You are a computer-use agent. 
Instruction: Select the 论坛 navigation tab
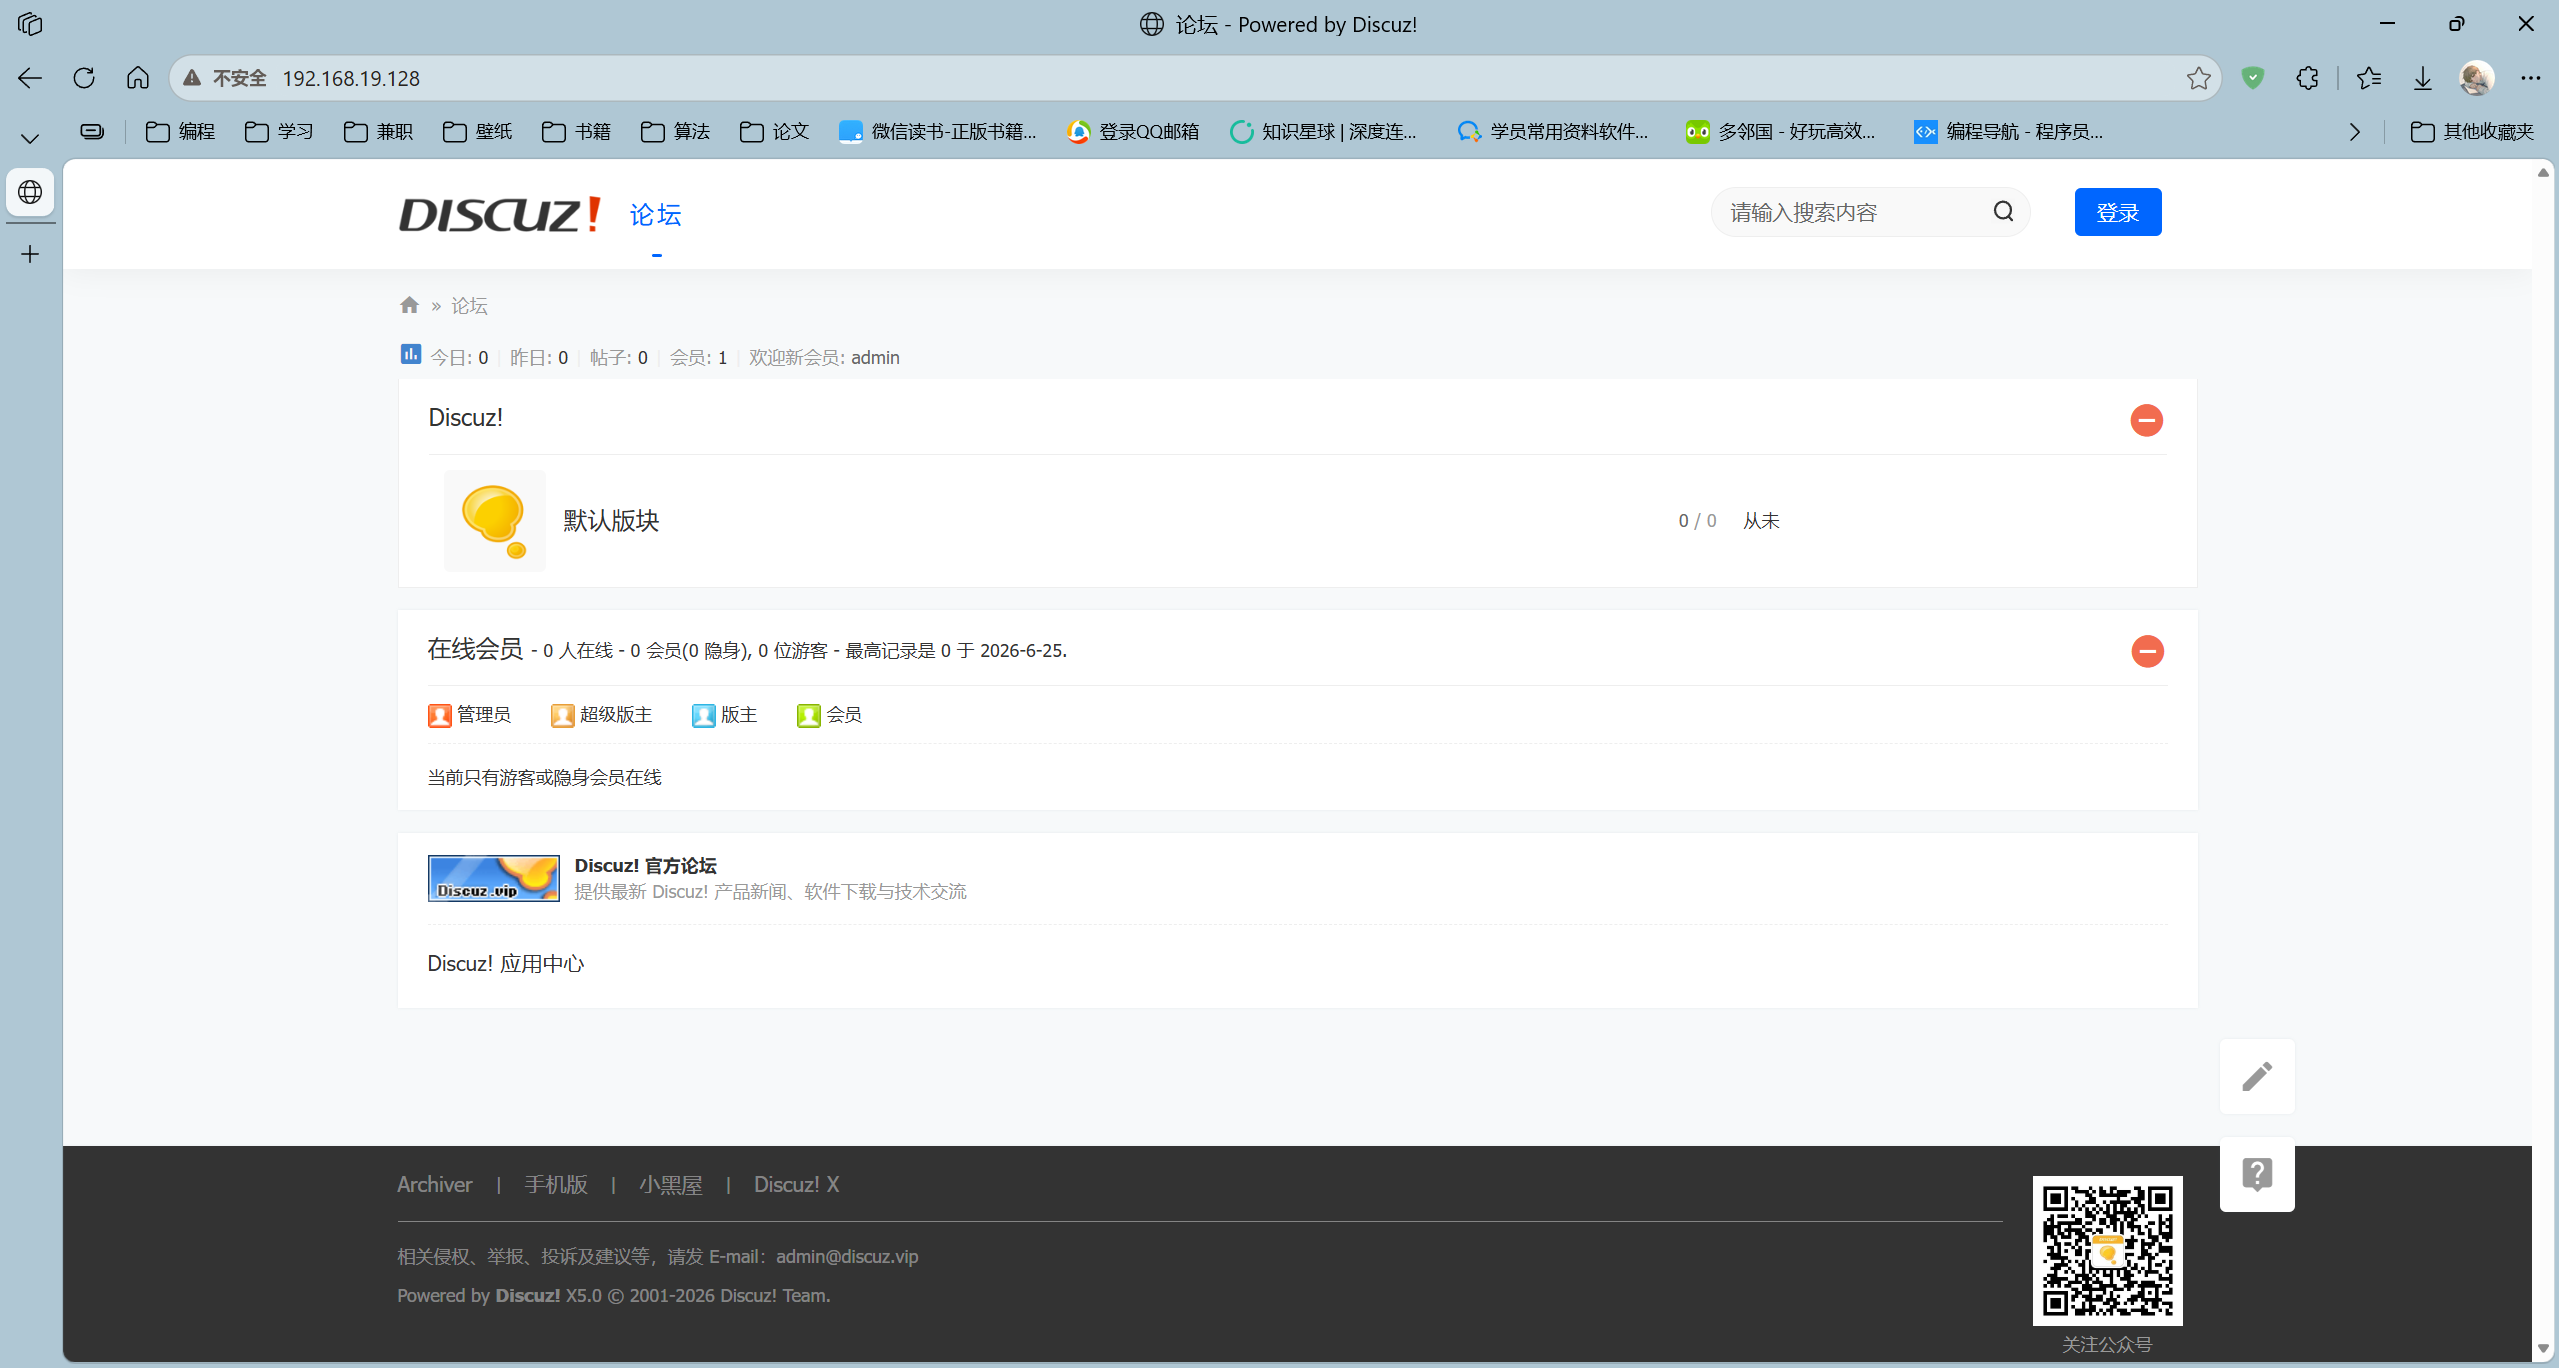point(655,215)
